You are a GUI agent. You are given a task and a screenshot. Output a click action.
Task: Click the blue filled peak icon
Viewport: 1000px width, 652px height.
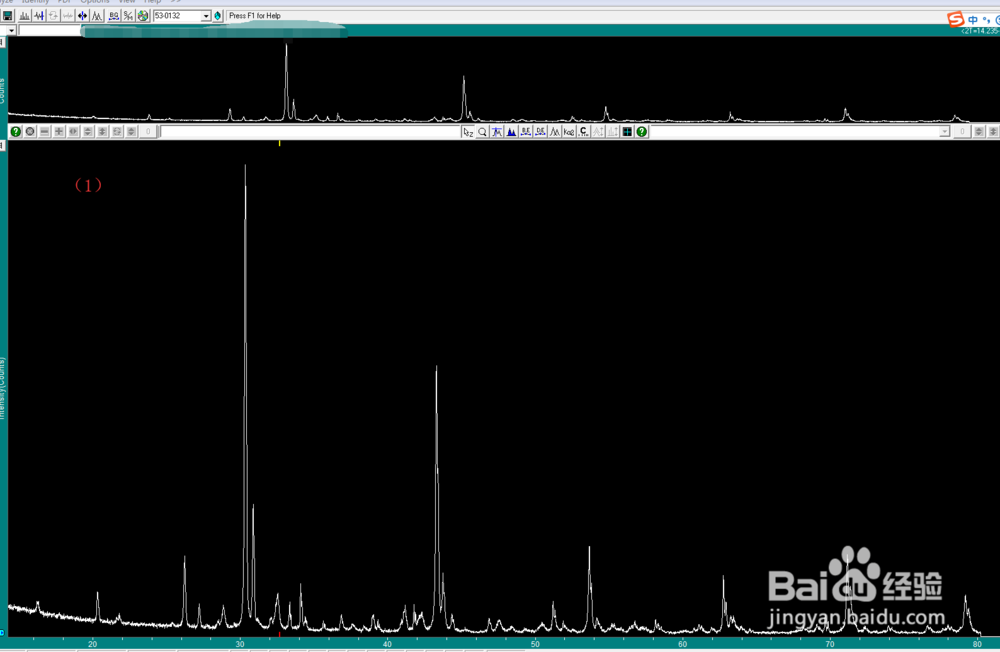point(511,132)
